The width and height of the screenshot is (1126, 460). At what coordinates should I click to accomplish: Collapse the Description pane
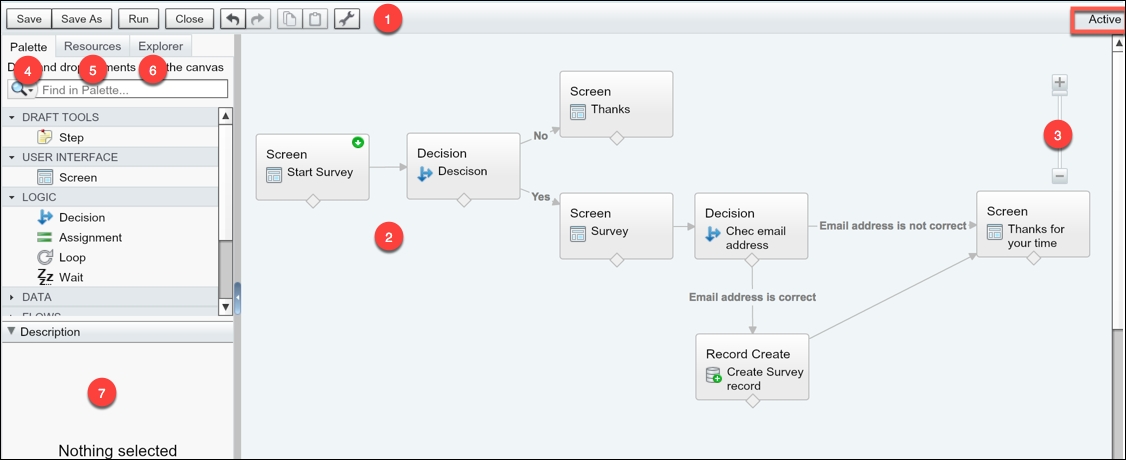pos(11,332)
